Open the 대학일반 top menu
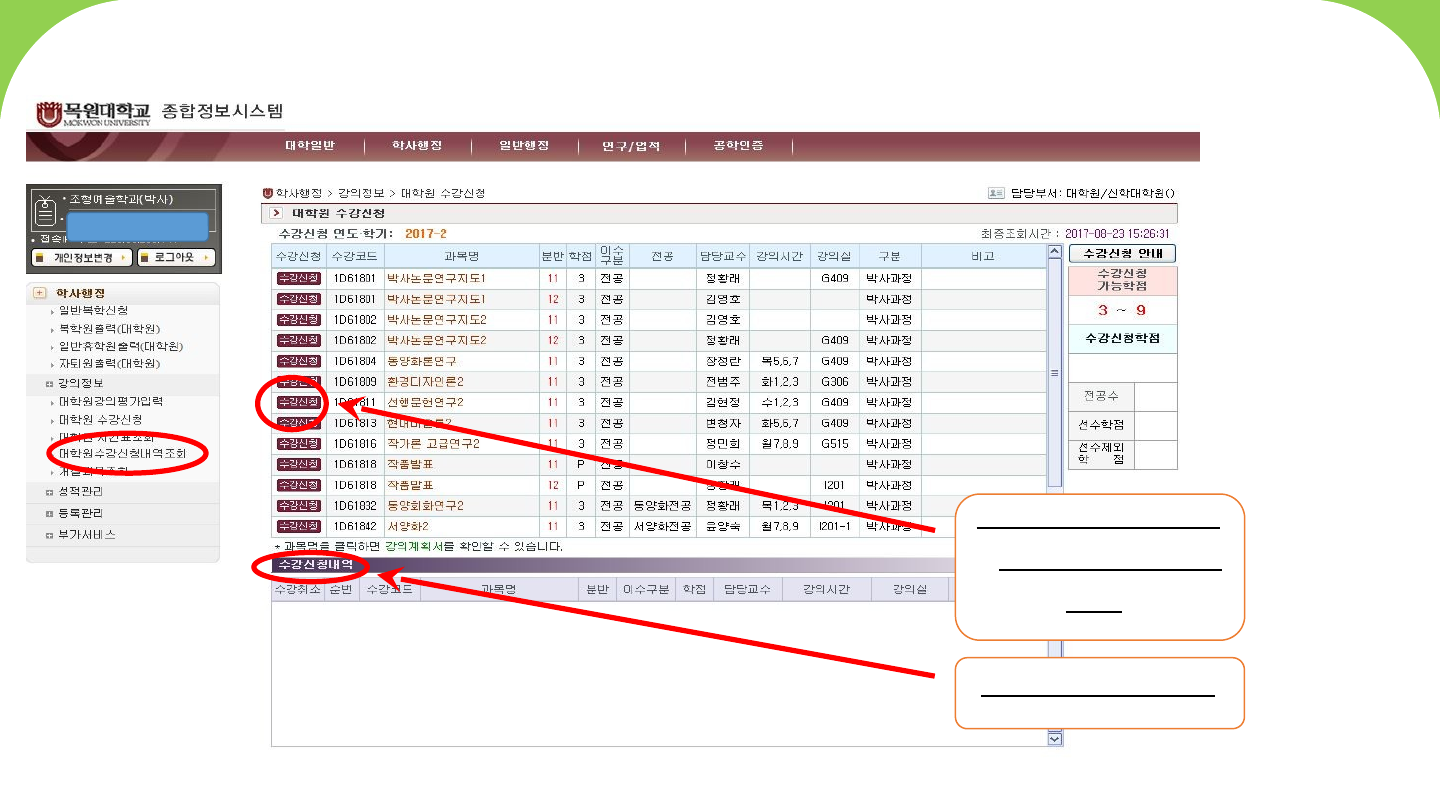1440x810 pixels. tap(310, 146)
